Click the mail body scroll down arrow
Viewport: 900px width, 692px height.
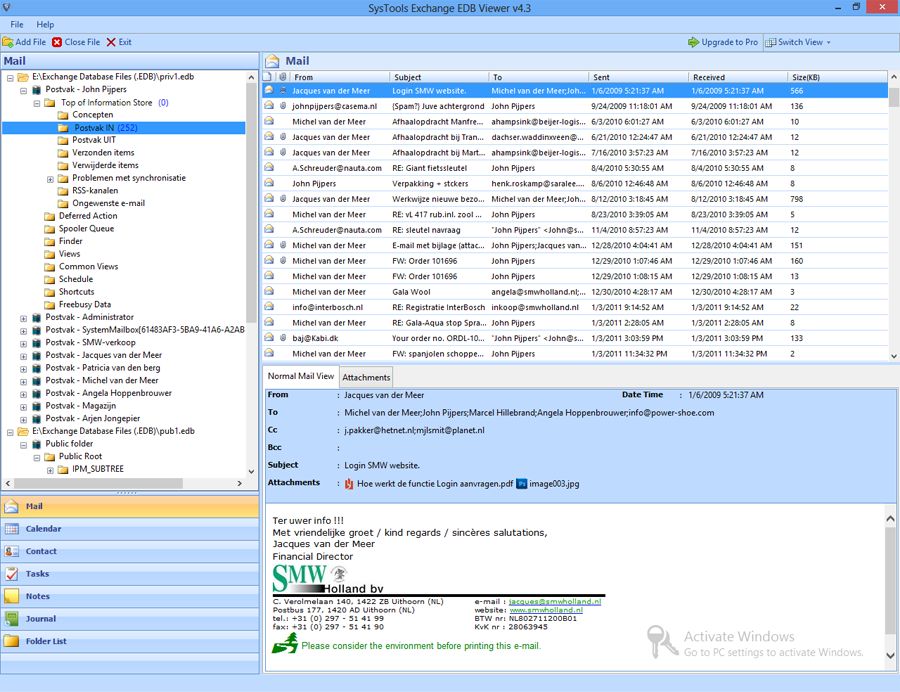coord(890,655)
